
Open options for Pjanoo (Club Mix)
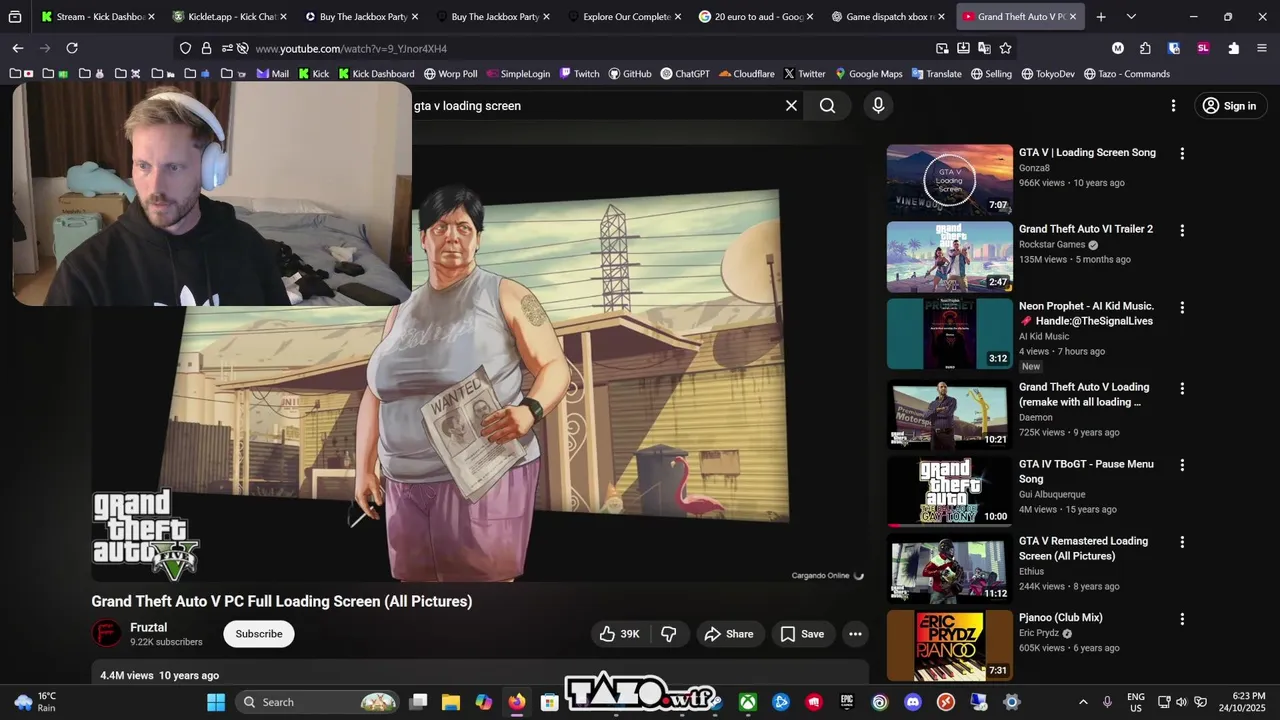pos(1182,619)
